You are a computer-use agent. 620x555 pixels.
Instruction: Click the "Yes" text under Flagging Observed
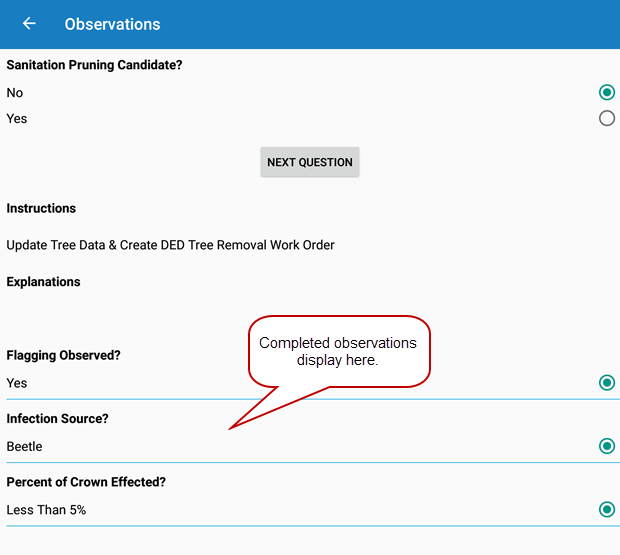tap(17, 383)
